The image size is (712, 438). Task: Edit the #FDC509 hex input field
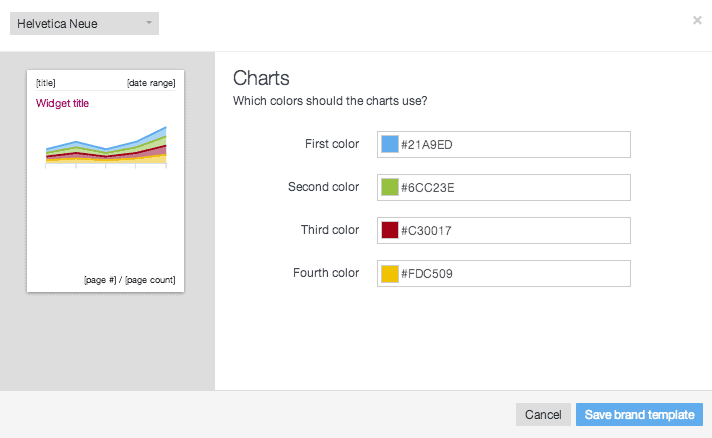click(504, 273)
